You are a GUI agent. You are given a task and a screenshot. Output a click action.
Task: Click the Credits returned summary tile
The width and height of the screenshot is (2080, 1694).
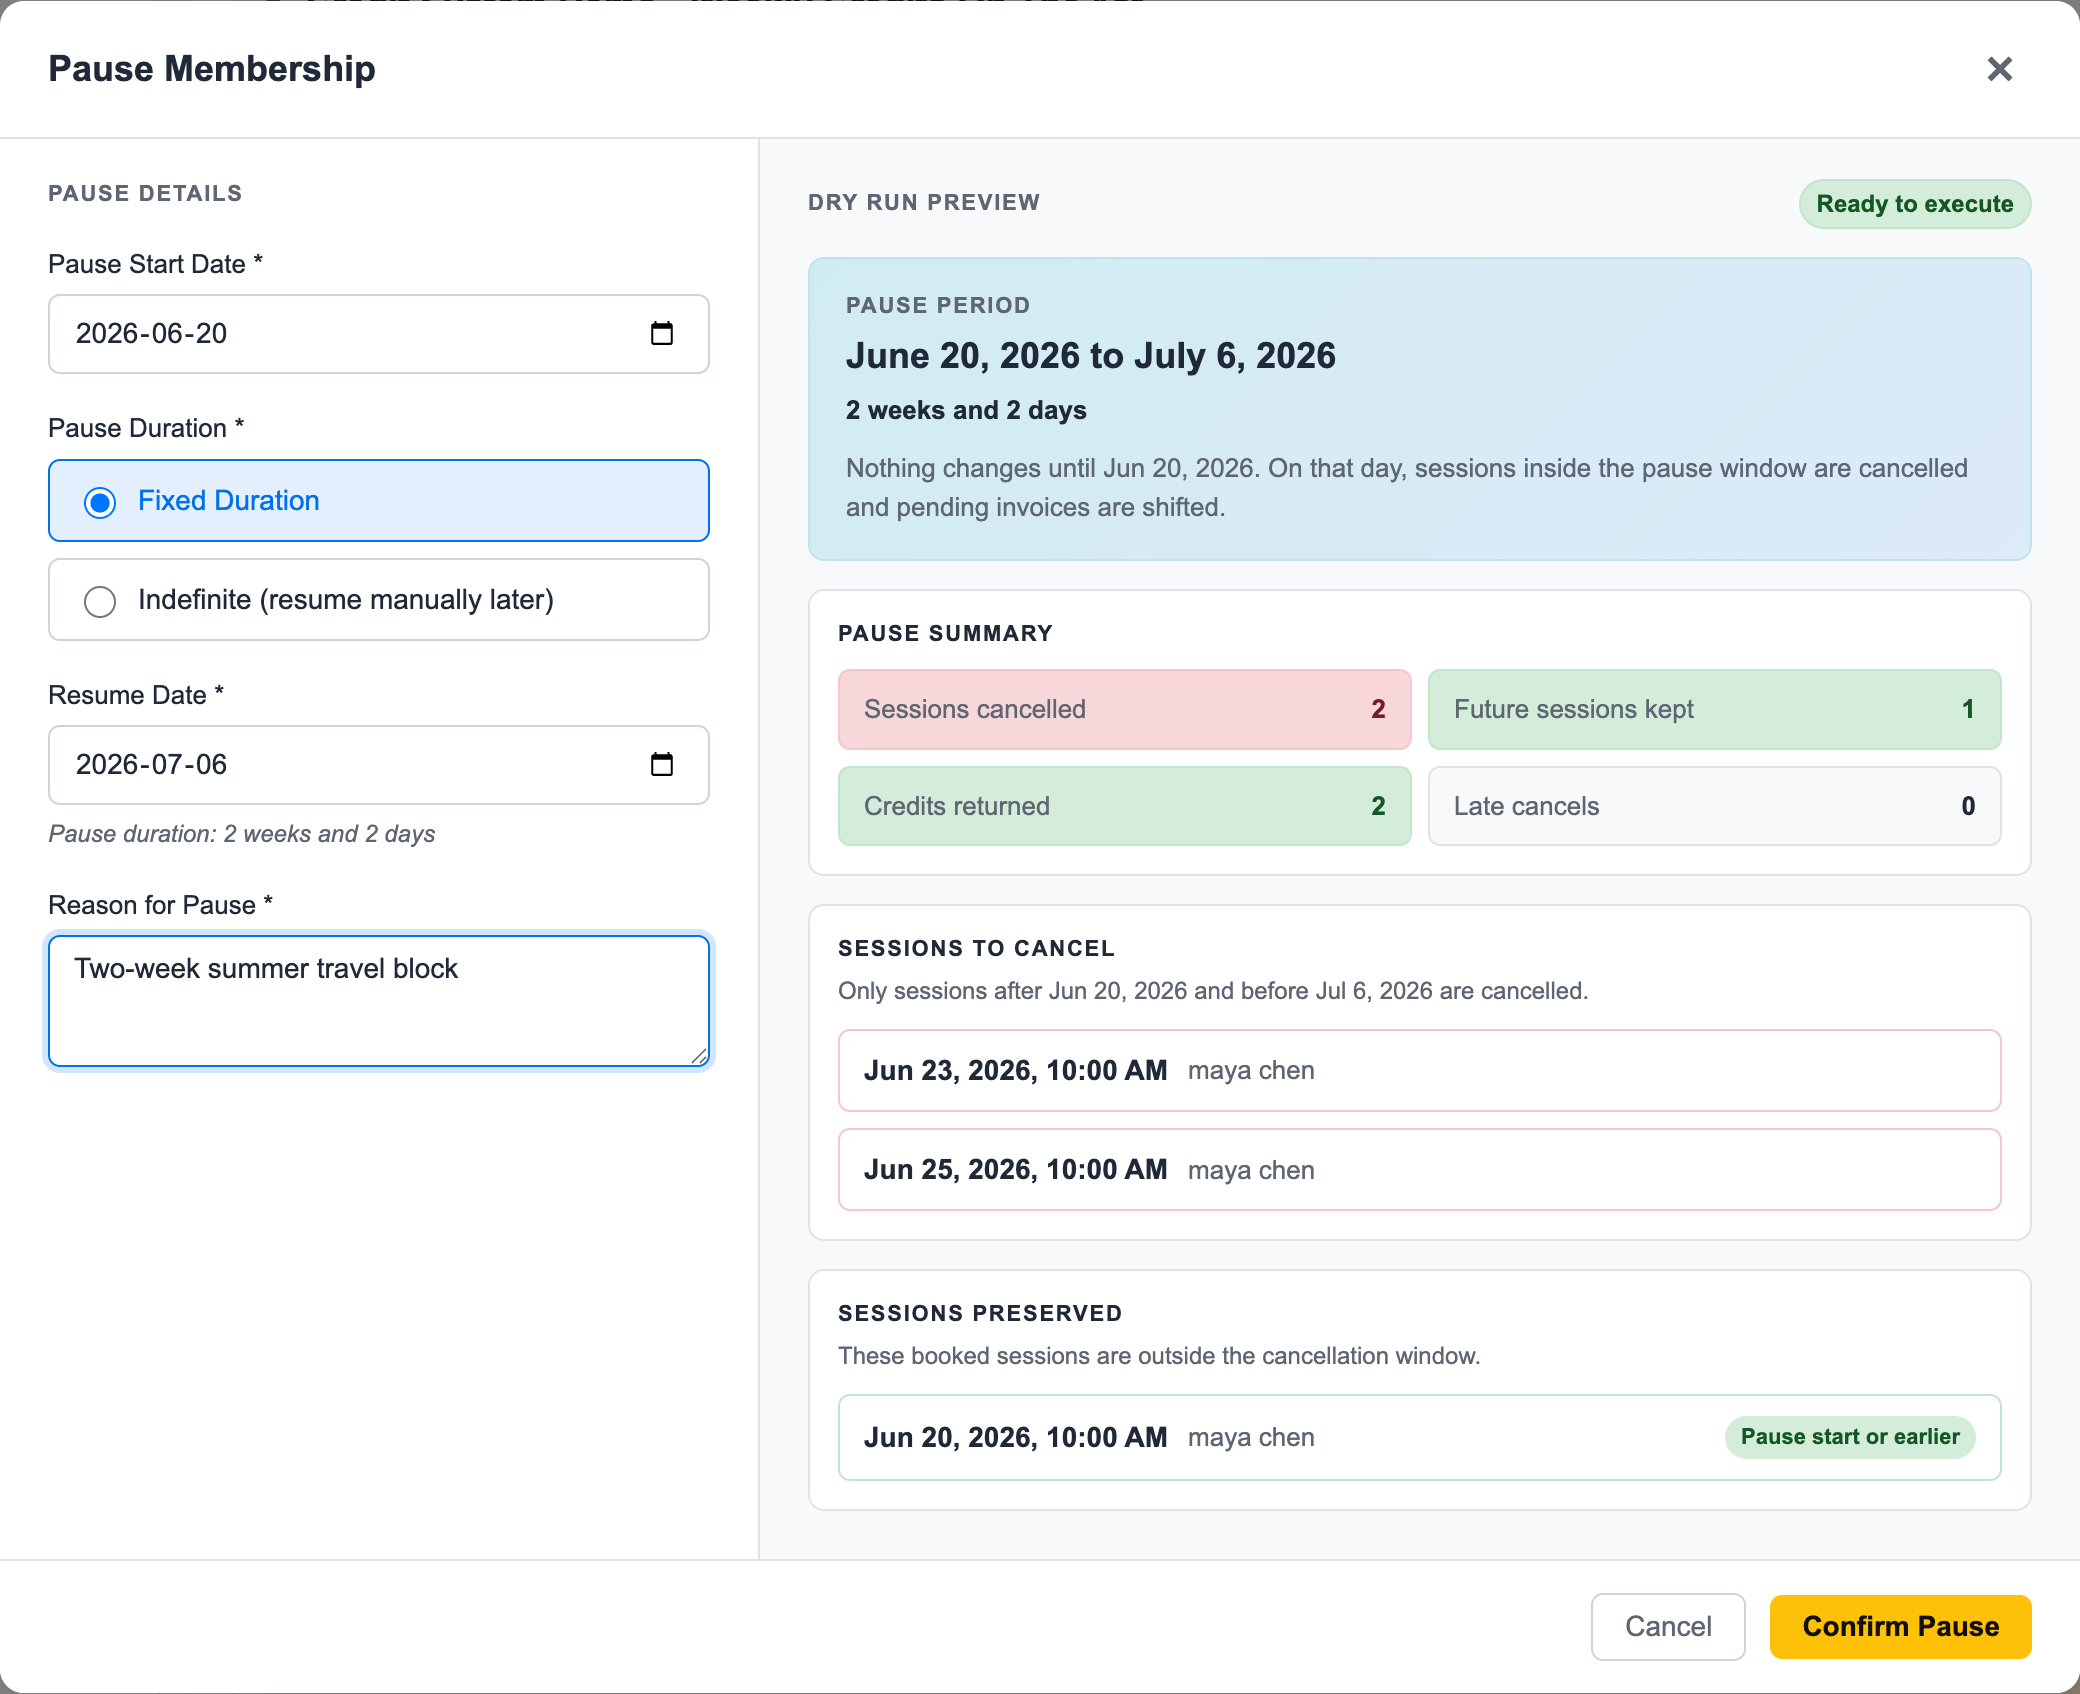pyautogui.click(x=1125, y=806)
